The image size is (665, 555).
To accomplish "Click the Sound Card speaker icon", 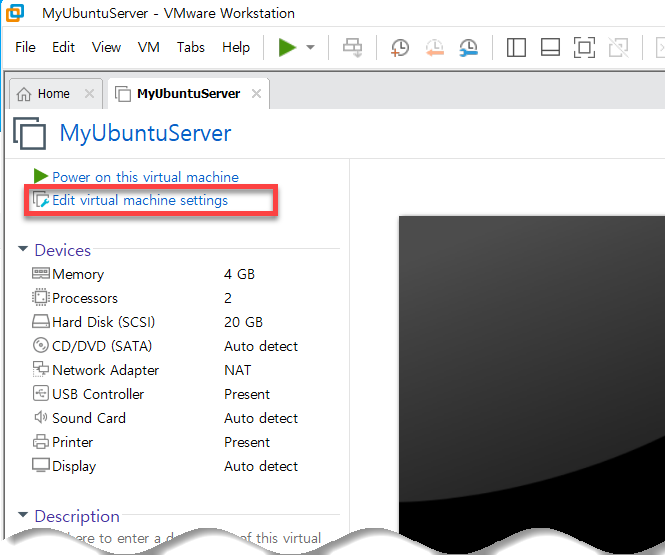I will pos(41,417).
